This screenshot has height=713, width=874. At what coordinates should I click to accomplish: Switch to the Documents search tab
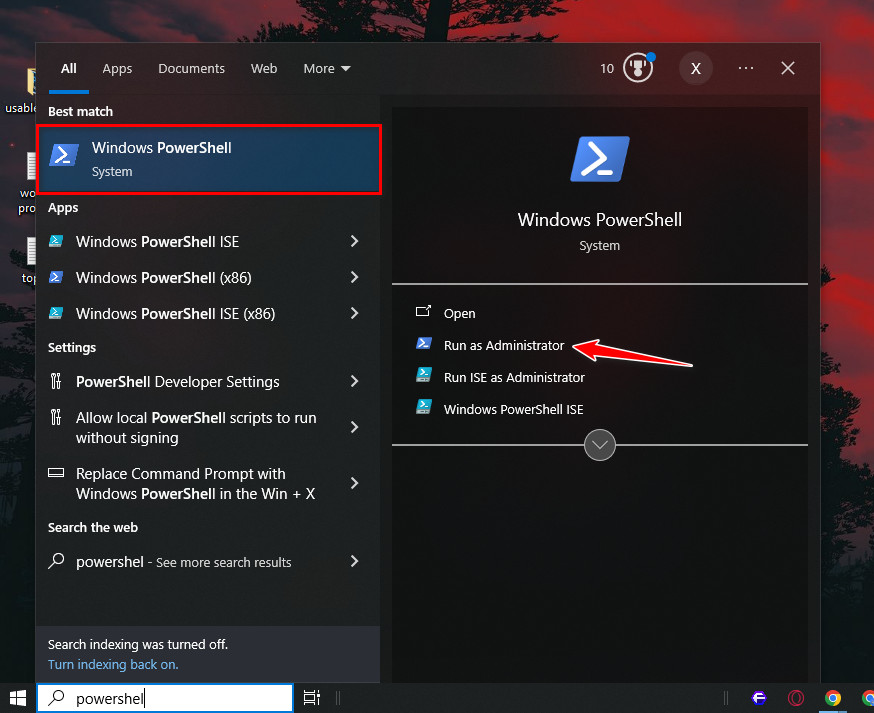click(x=191, y=68)
